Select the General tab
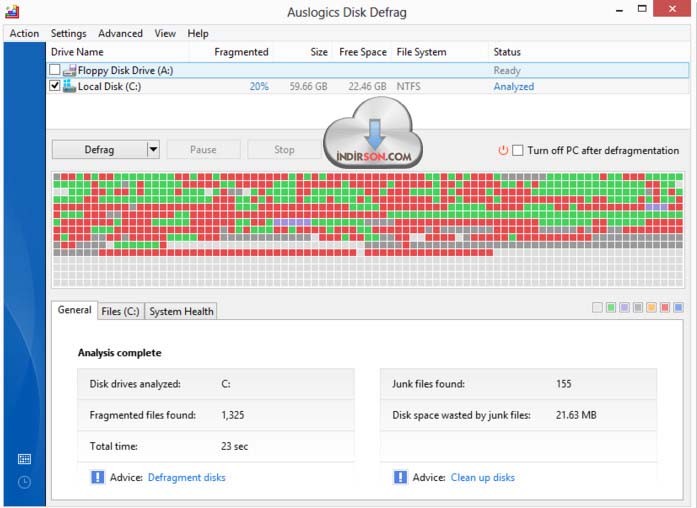This screenshot has width=697, height=508. [74, 310]
